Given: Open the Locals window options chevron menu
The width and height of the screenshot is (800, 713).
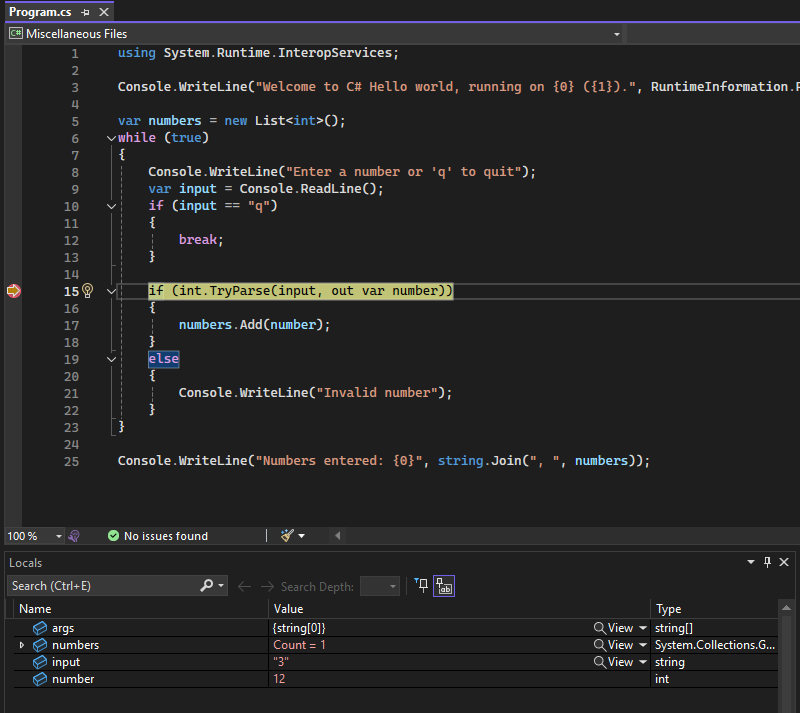Looking at the screenshot, I should 750,562.
